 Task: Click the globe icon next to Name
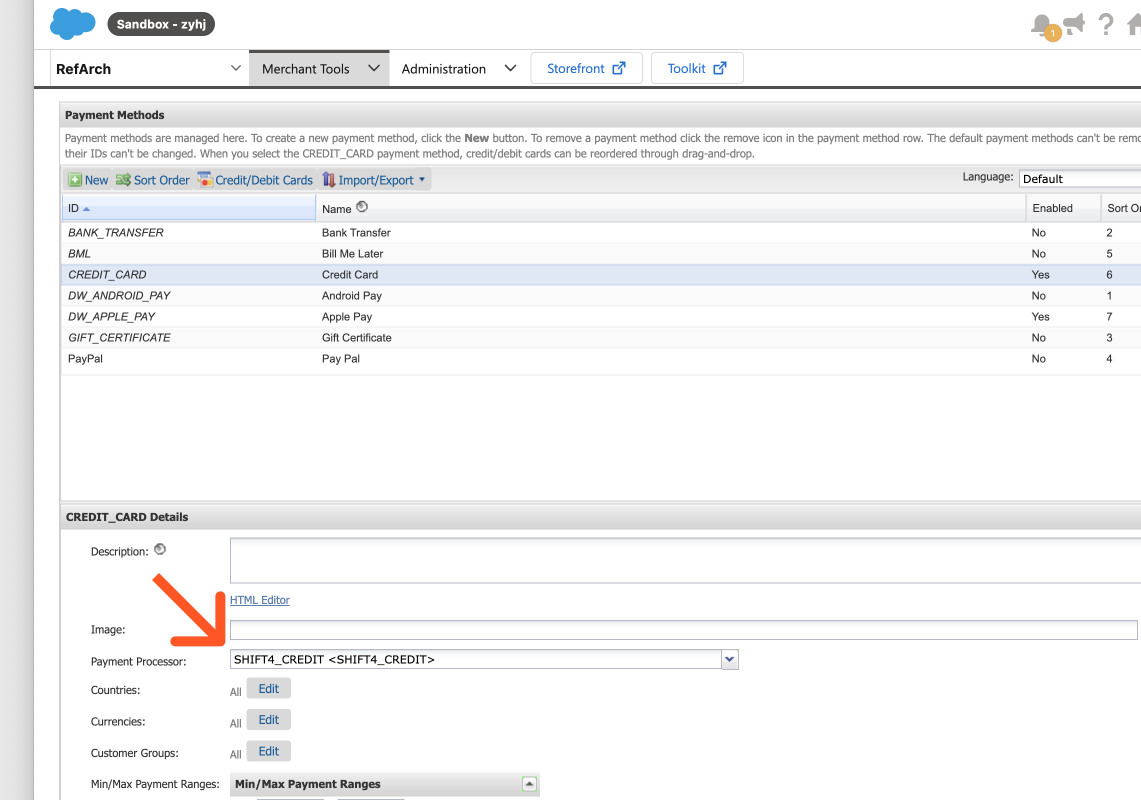[362, 207]
